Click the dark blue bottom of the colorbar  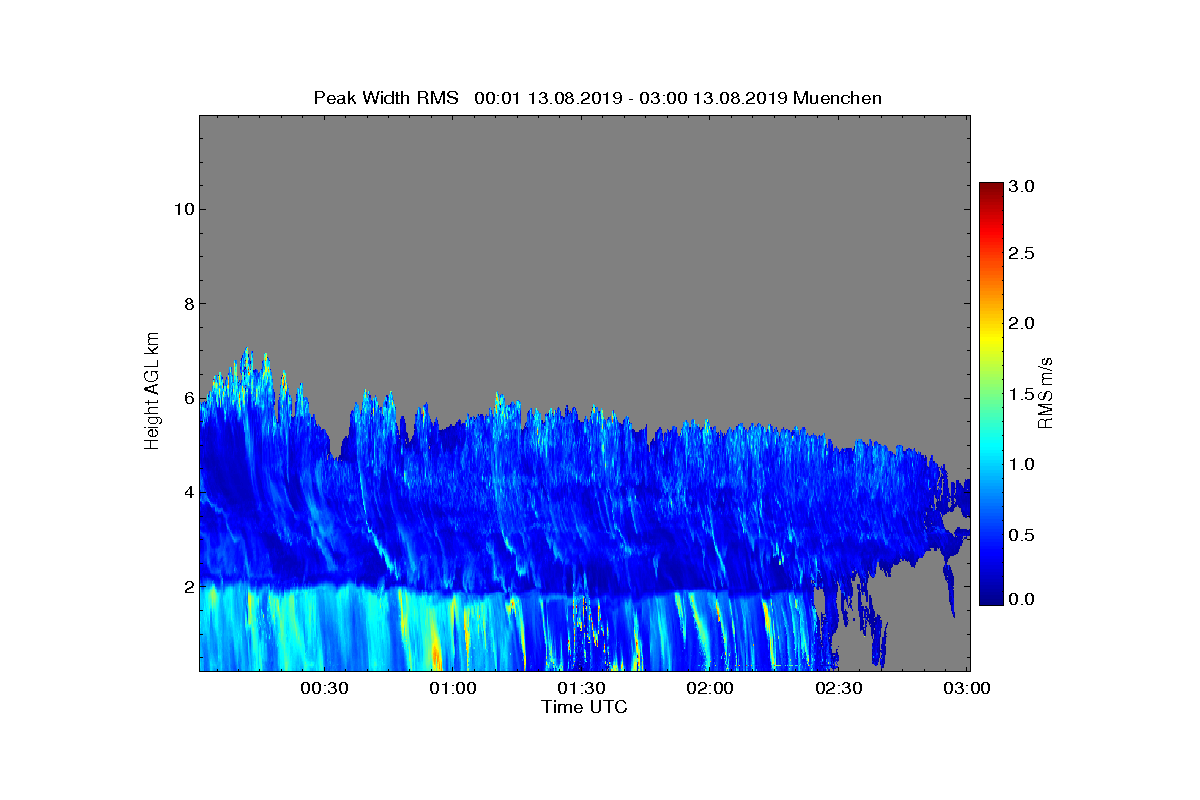coord(990,598)
